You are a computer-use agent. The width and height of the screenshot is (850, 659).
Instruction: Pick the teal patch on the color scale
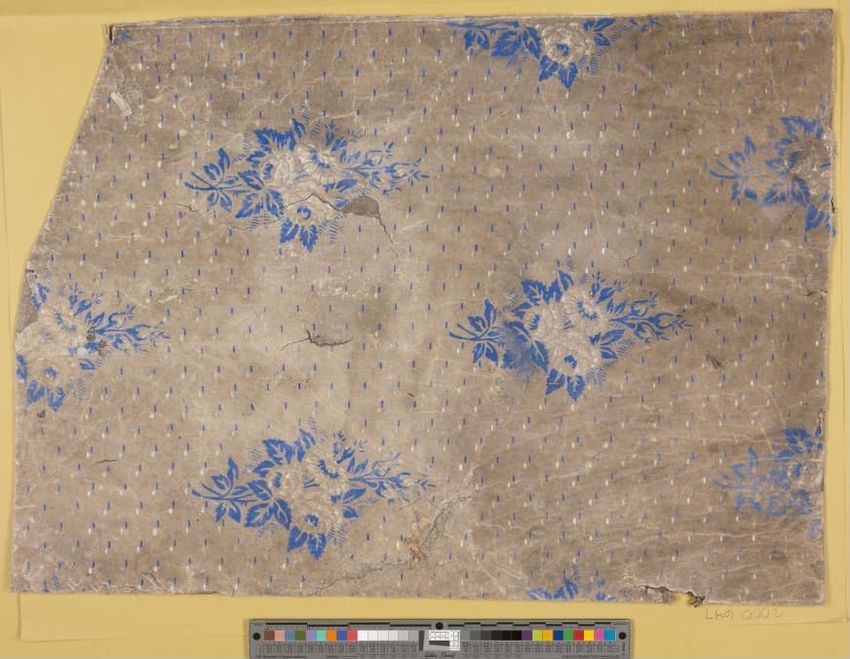[321, 635]
